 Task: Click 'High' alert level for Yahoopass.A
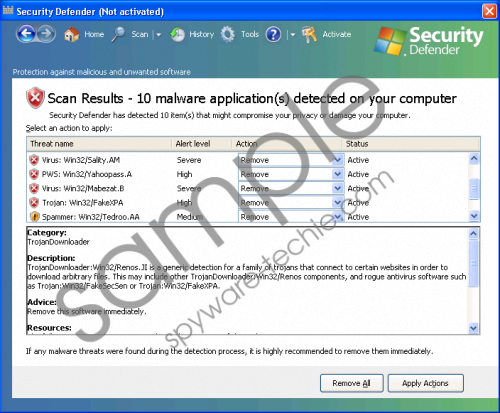click(184, 174)
